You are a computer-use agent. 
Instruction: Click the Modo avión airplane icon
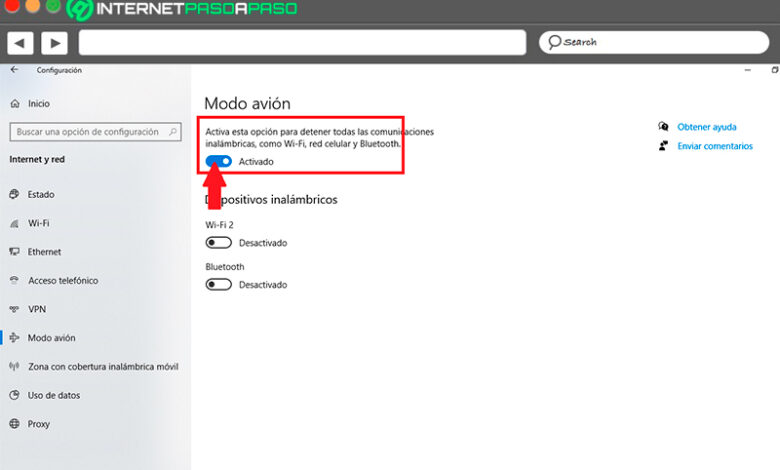click(14, 338)
